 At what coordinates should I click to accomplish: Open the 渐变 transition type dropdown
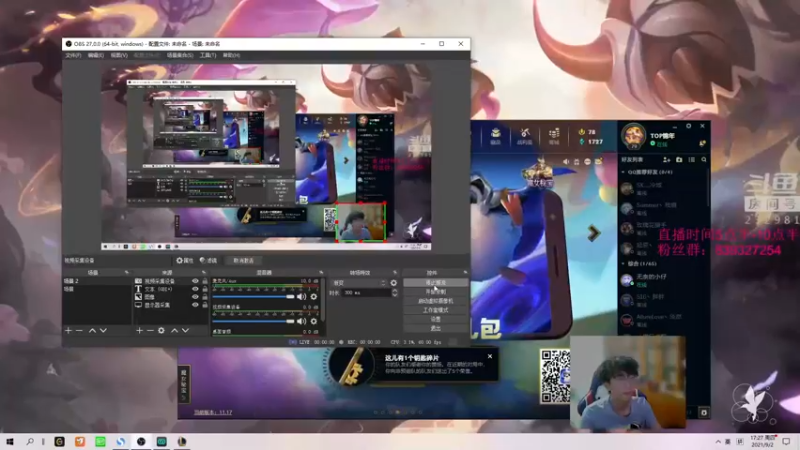(x=358, y=283)
